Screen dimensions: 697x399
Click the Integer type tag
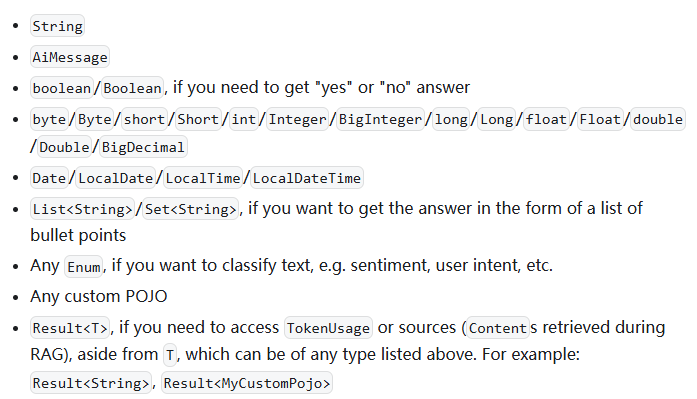297,119
